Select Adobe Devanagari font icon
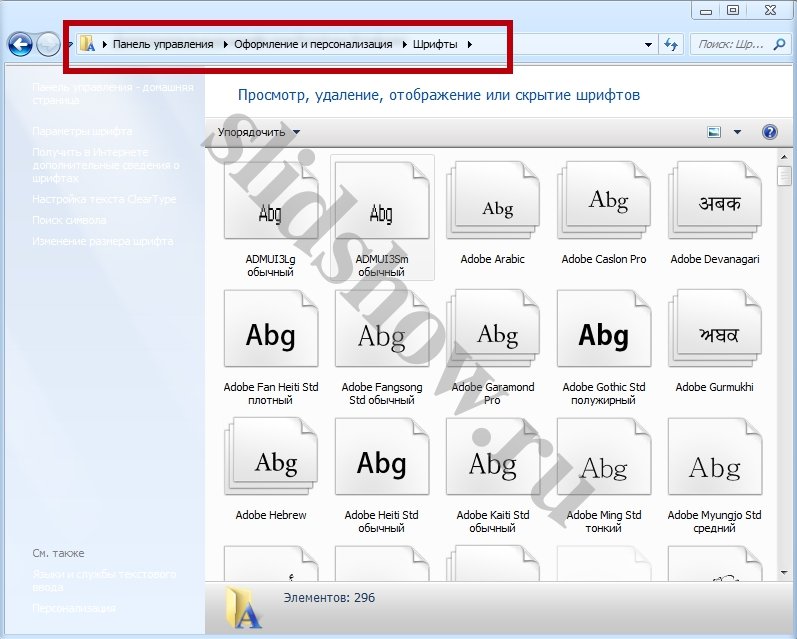This screenshot has width=797, height=639. tap(715, 200)
